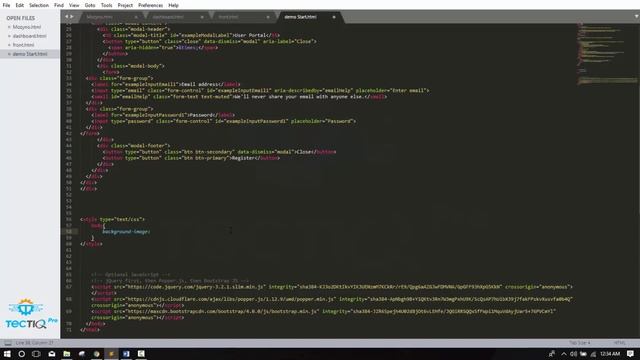
Task: Open the View menu
Action: [x=74, y=5]
